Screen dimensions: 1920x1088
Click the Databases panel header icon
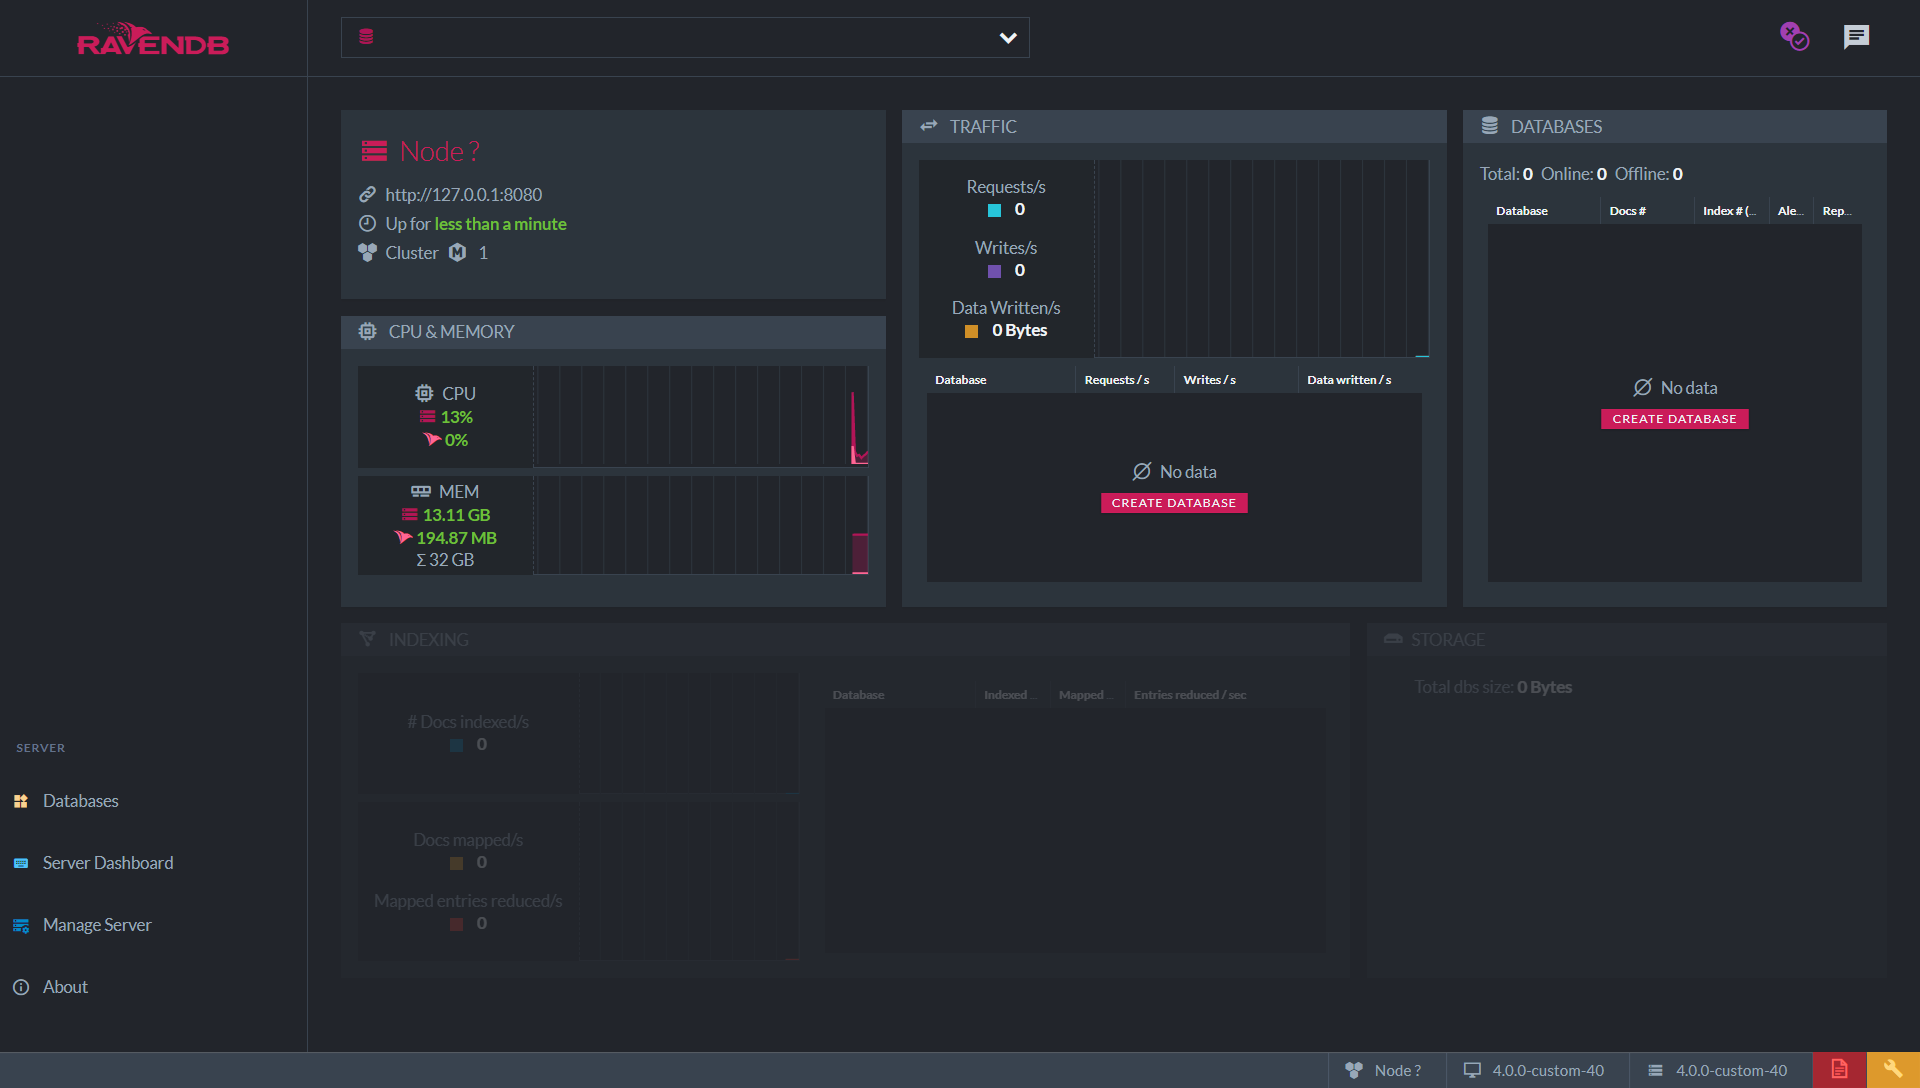pos(1490,126)
